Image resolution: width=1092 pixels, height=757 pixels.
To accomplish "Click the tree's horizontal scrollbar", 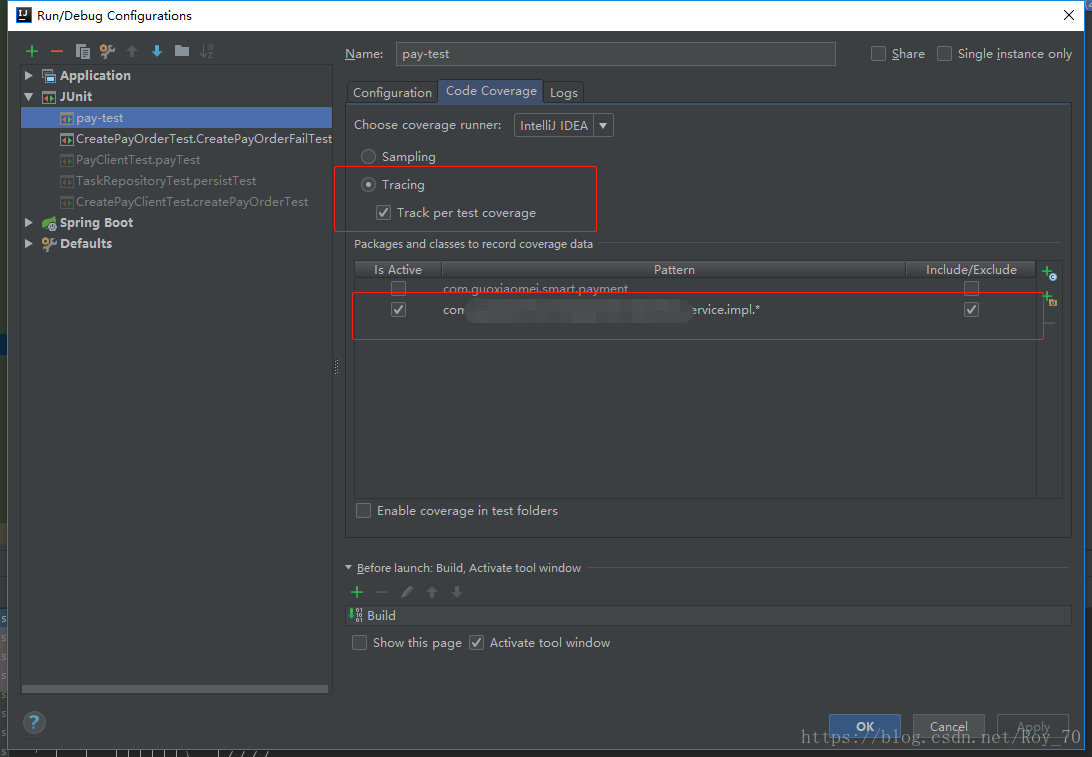I will point(175,689).
